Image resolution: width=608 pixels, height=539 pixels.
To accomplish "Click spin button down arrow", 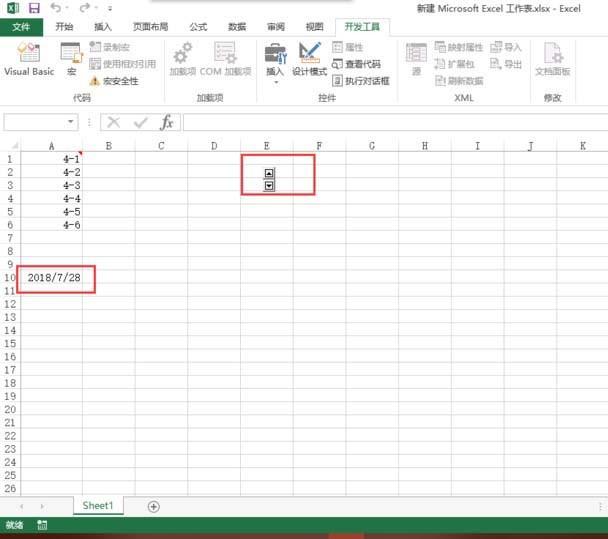I will [269, 186].
